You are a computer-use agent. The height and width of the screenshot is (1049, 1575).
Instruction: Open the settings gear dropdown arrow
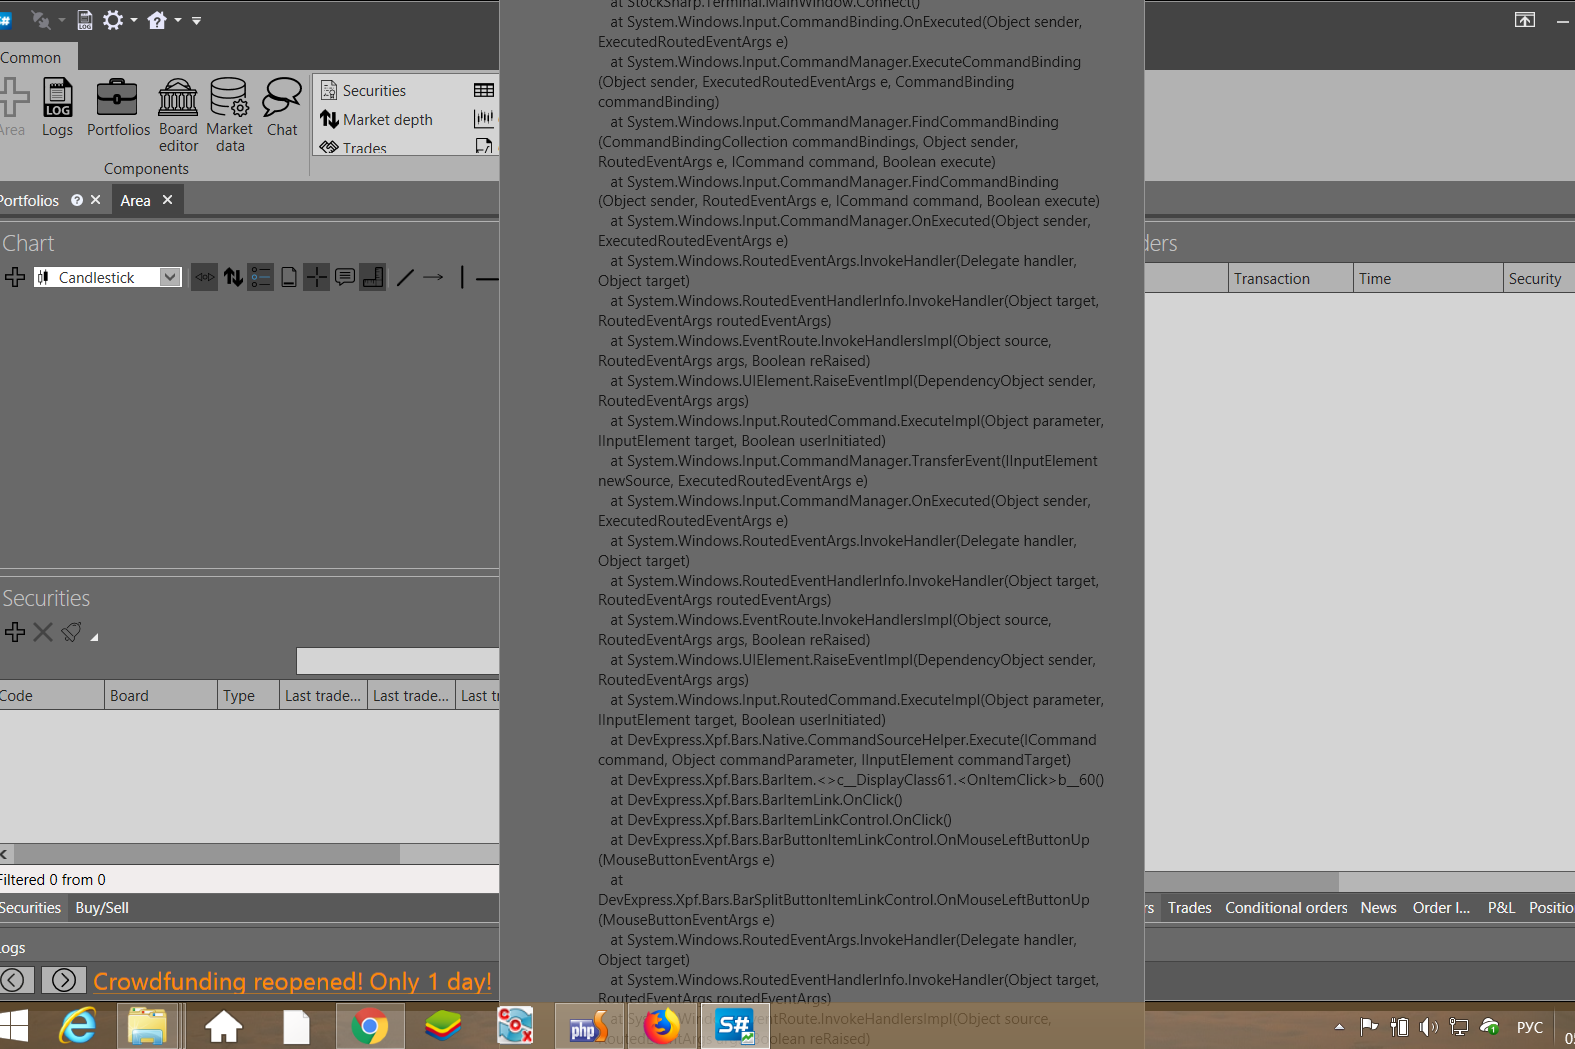[x=134, y=20]
